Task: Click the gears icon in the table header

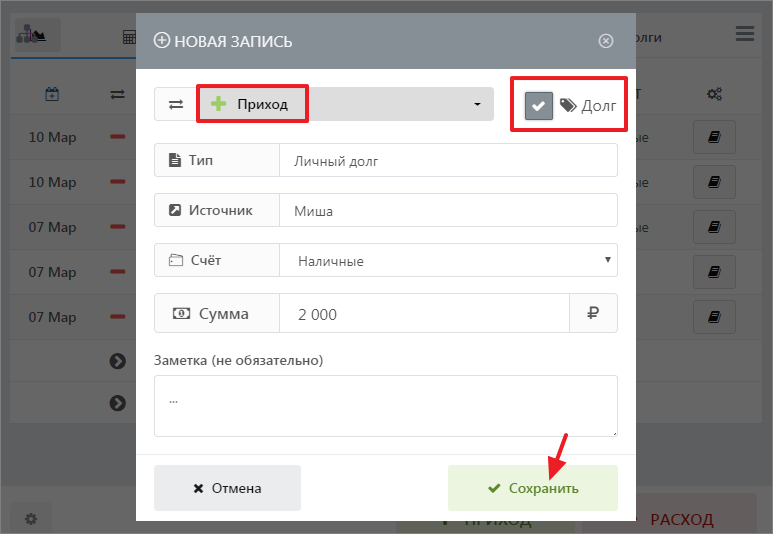Action: click(714, 94)
